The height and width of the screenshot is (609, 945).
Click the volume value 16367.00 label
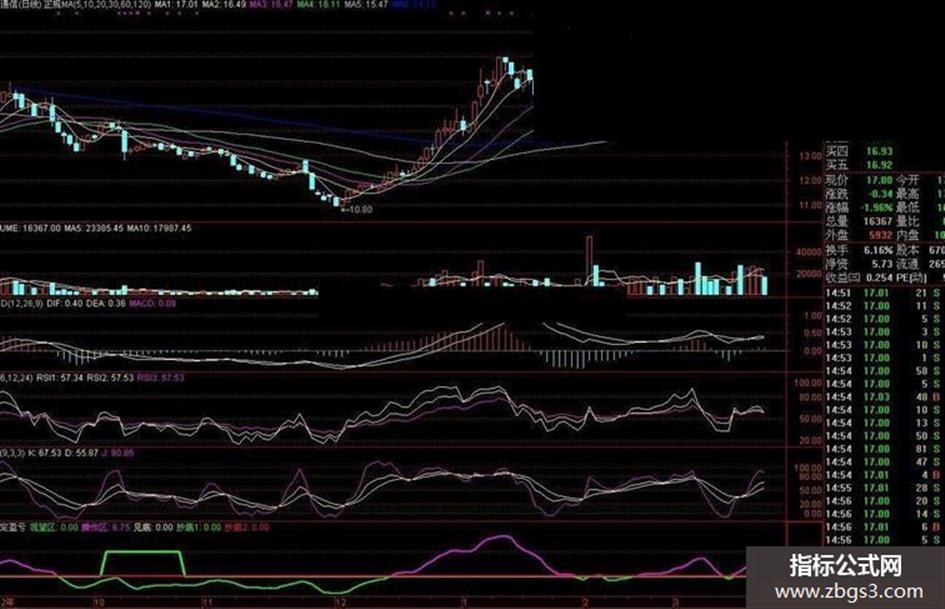coord(41,229)
